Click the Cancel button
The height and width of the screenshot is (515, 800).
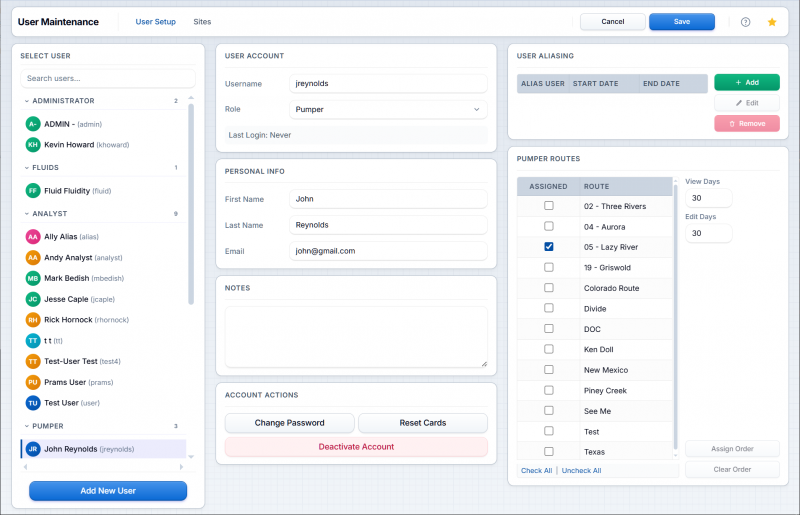click(613, 21)
